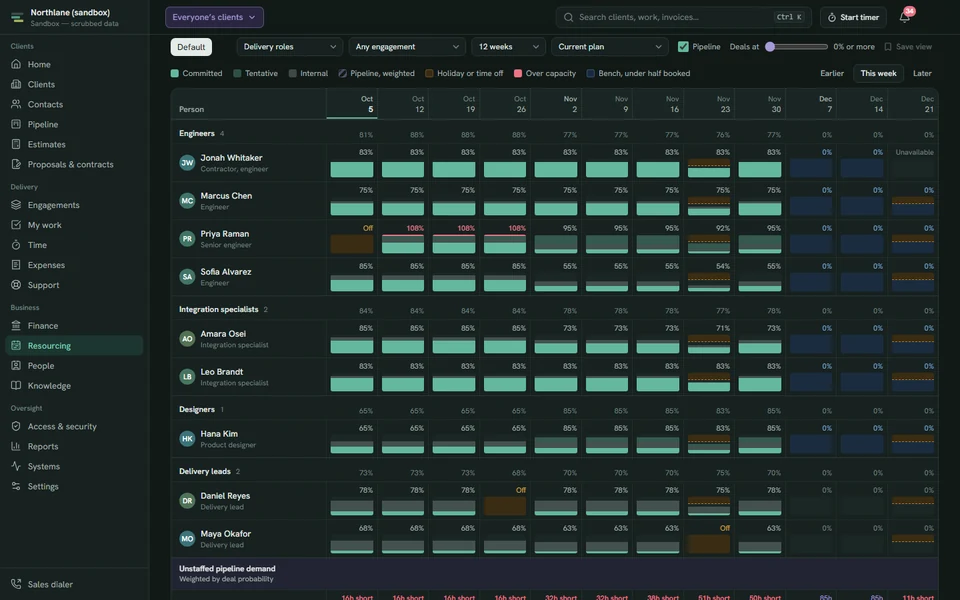This screenshot has height=600, width=960.
Task: Click the Resourcing calendar icon
Action: (16, 345)
